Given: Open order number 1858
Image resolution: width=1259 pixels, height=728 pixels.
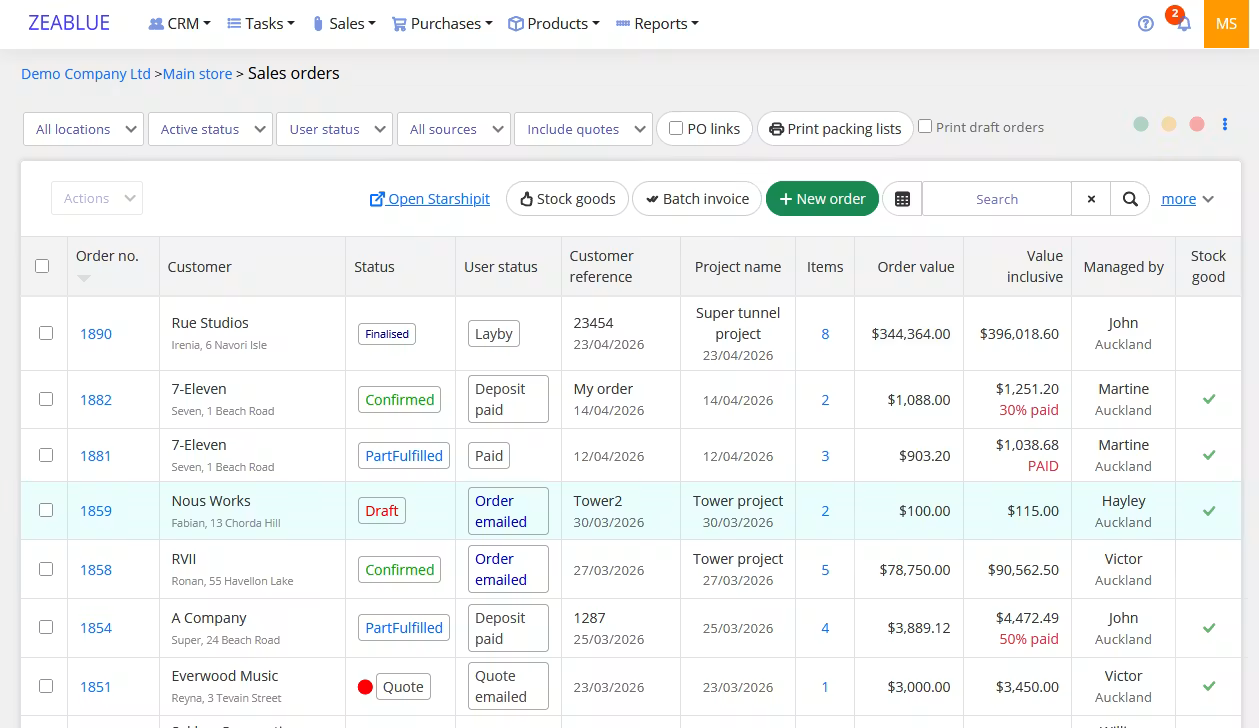Looking at the screenshot, I should coord(96,570).
